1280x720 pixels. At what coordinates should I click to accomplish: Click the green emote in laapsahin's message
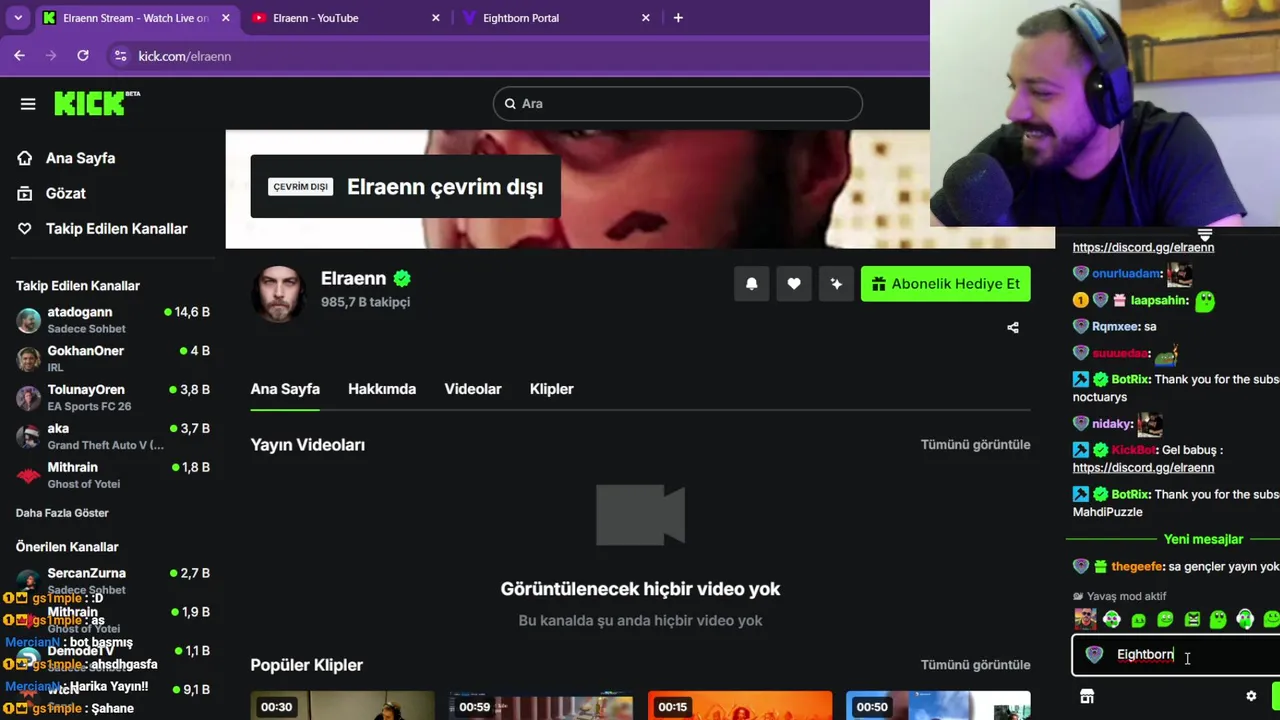click(x=1205, y=301)
